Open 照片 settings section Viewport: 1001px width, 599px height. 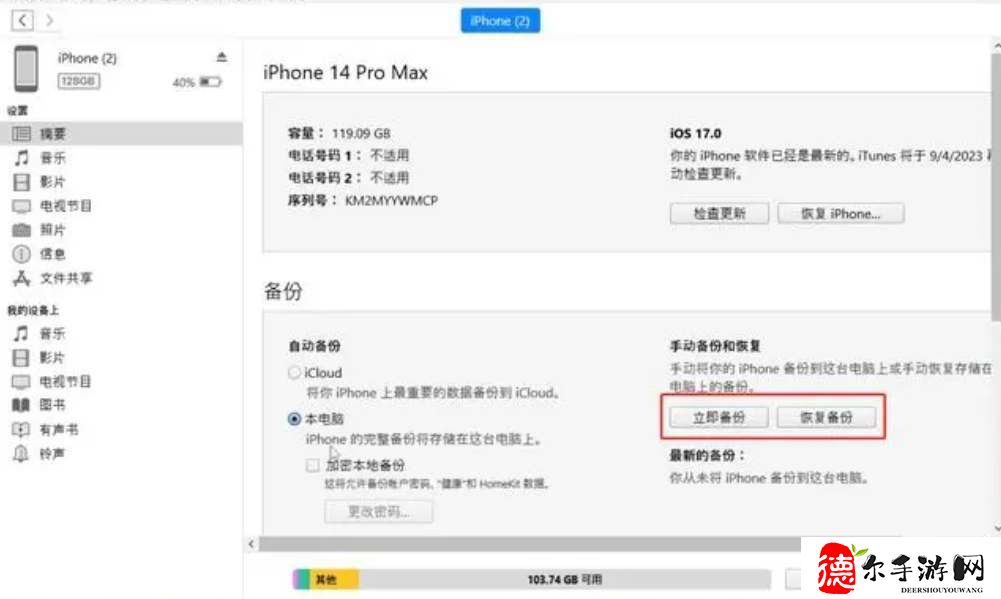tap(53, 230)
